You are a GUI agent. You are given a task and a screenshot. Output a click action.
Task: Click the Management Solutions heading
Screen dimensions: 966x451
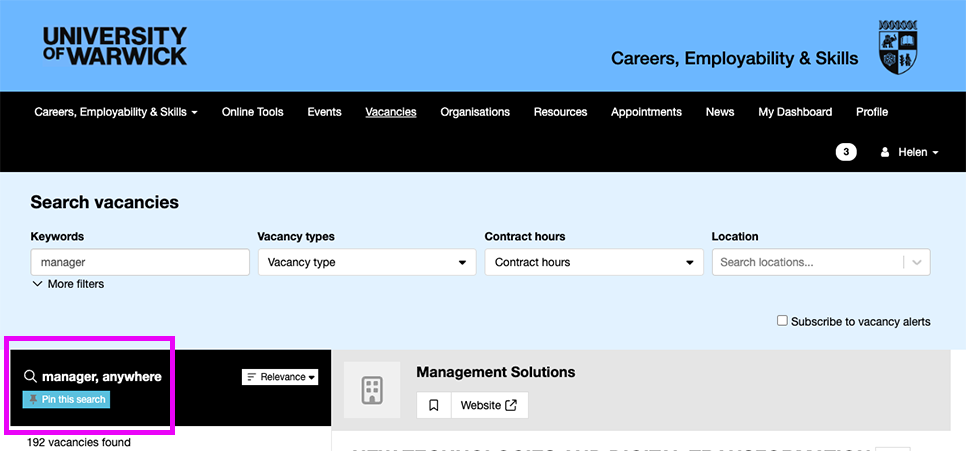496,372
